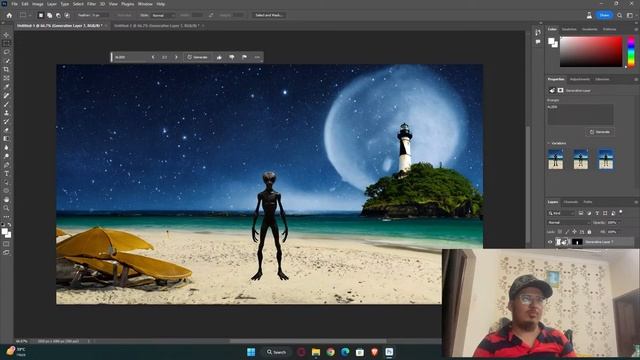This screenshot has width=640, height=360.
Task: Open the layer blend mode dropdown
Action: pos(568,222)
